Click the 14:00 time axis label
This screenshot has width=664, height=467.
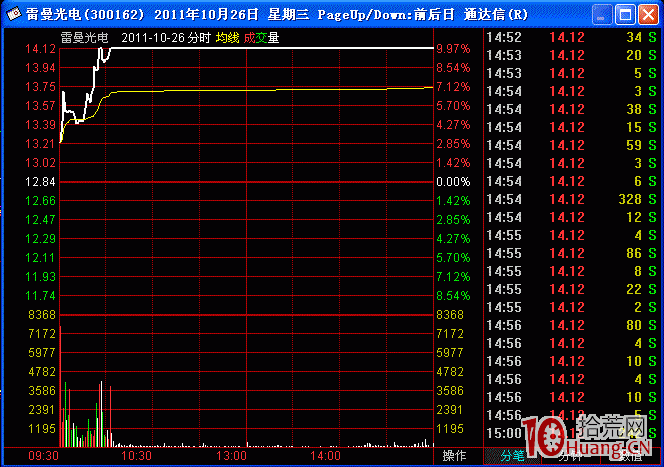(x=325, y=456)
